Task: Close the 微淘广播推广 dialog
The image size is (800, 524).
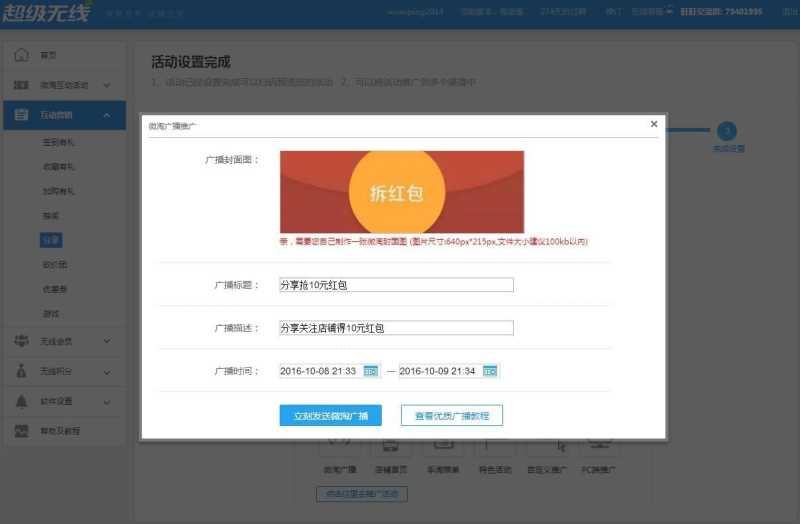Action: (654, 124)
